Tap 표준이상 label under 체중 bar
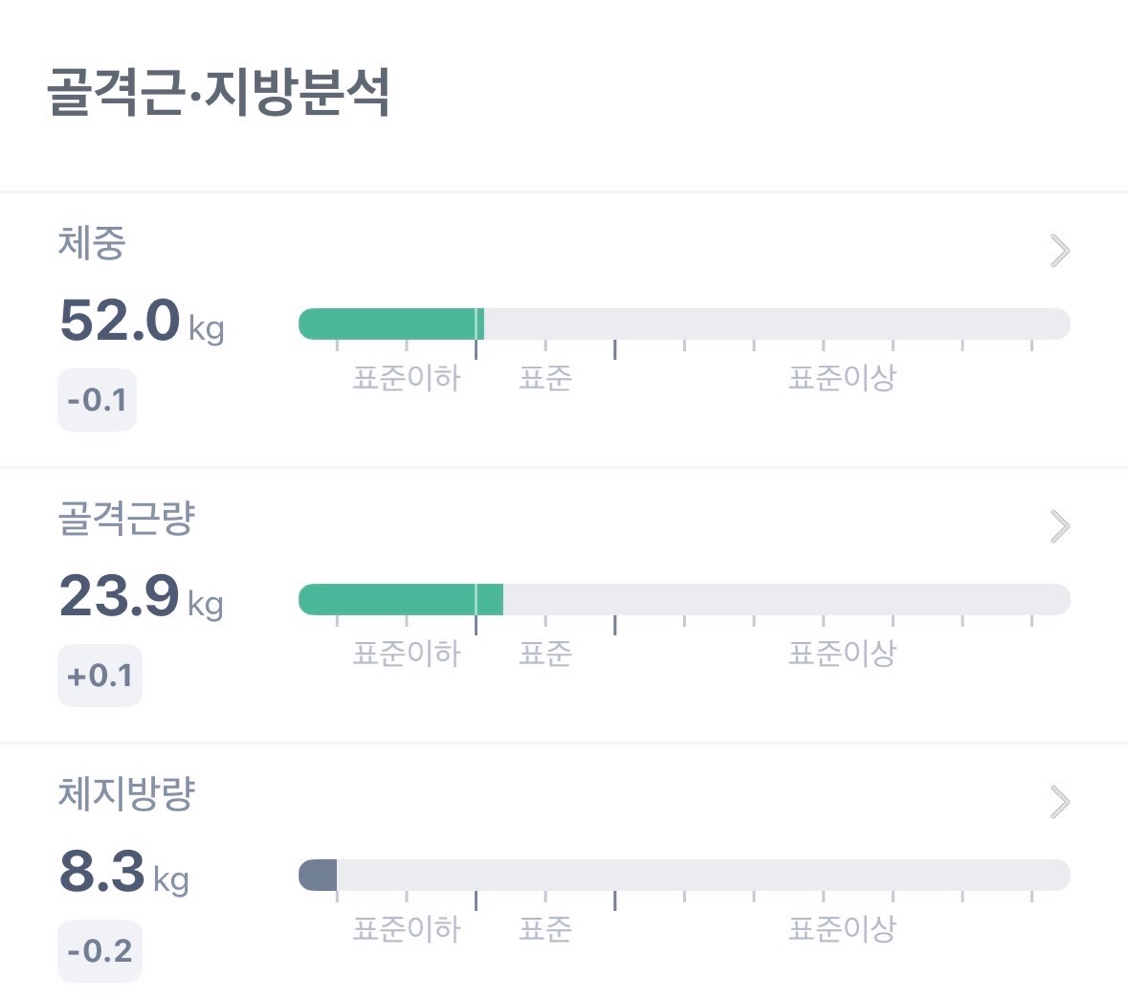This screenshot has width=1128, height=1000. pos(842,378)
